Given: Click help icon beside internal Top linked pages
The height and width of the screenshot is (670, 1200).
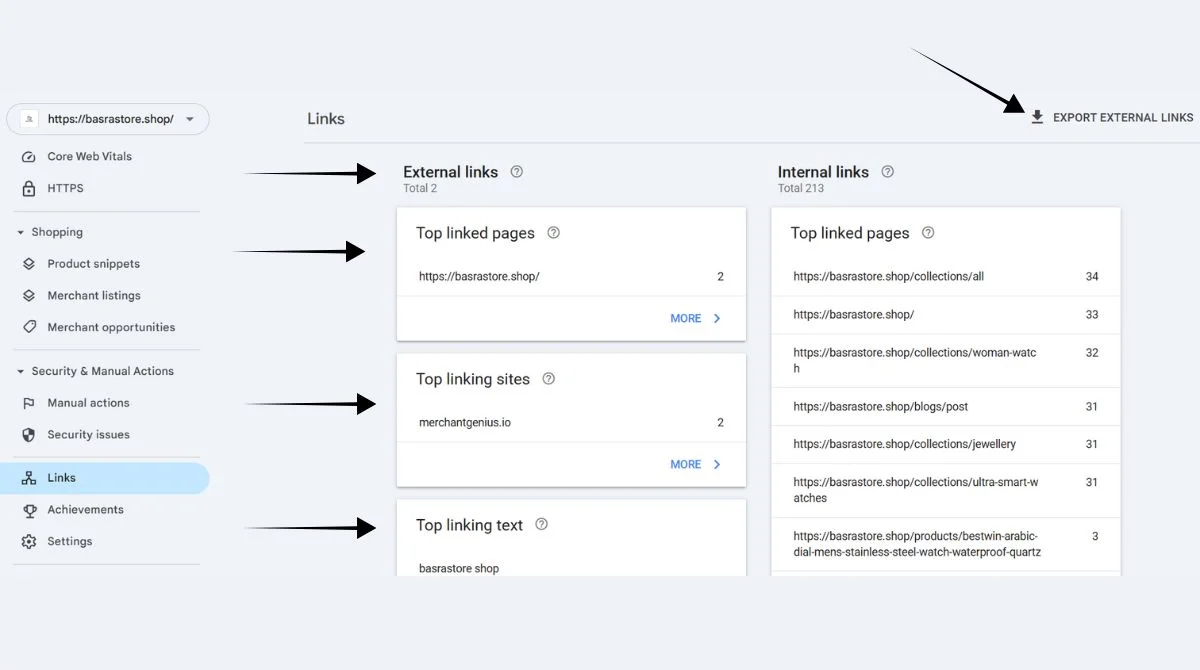Looking at the screenshot, I should pyautogui.click(x=928, y=233).
